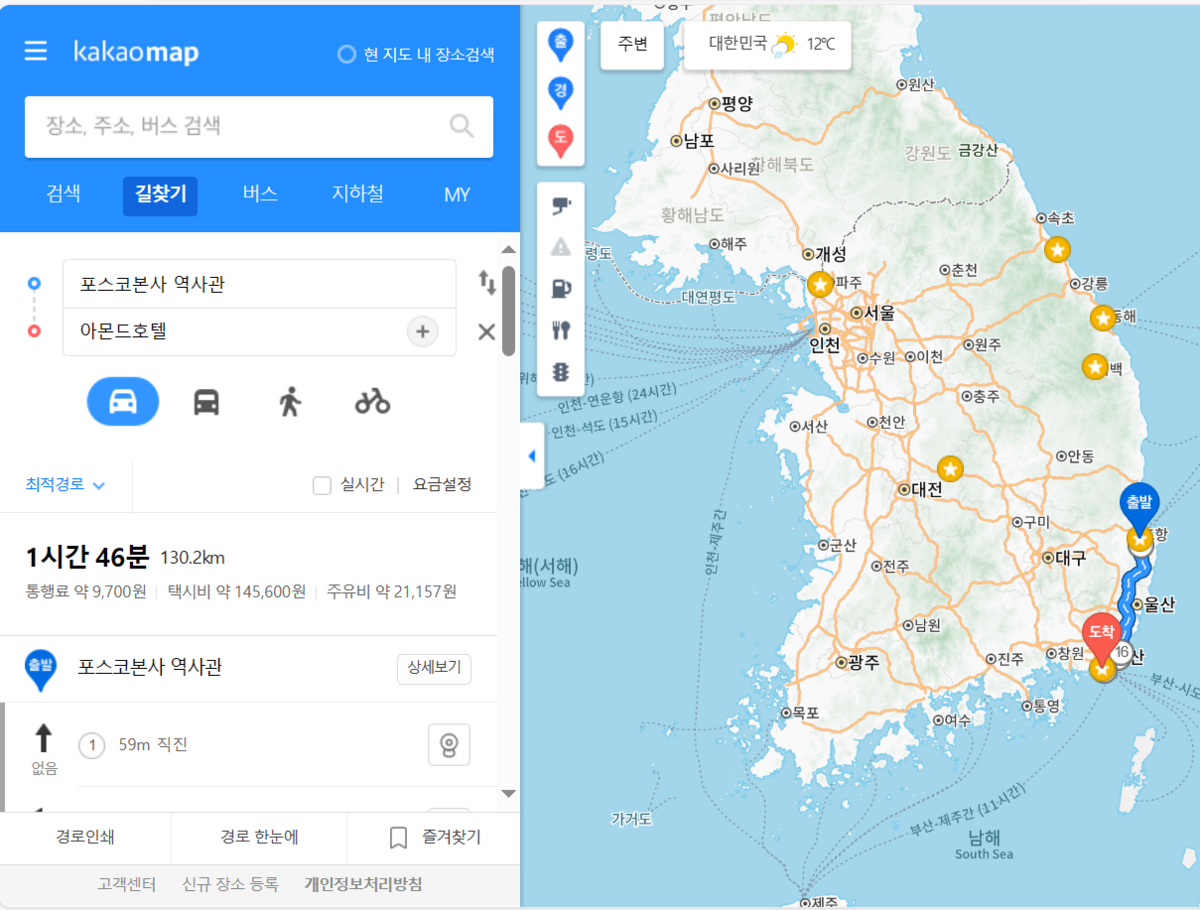The height and width of the screenshot is (910, 1200).
Task: Open the hamburger menu
Action: [36, 51]
